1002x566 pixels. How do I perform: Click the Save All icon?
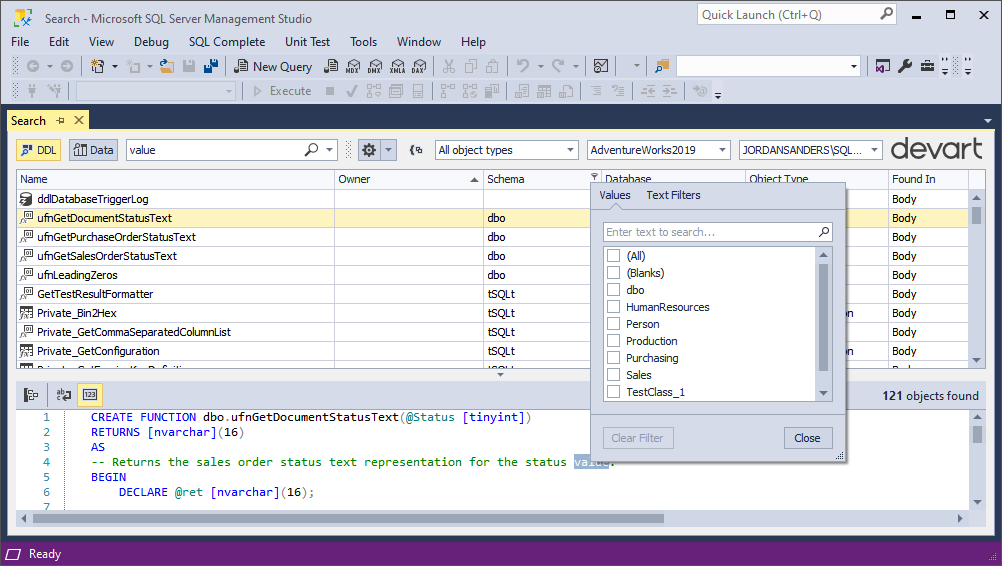pyautogui.click(x=211, y=66)
